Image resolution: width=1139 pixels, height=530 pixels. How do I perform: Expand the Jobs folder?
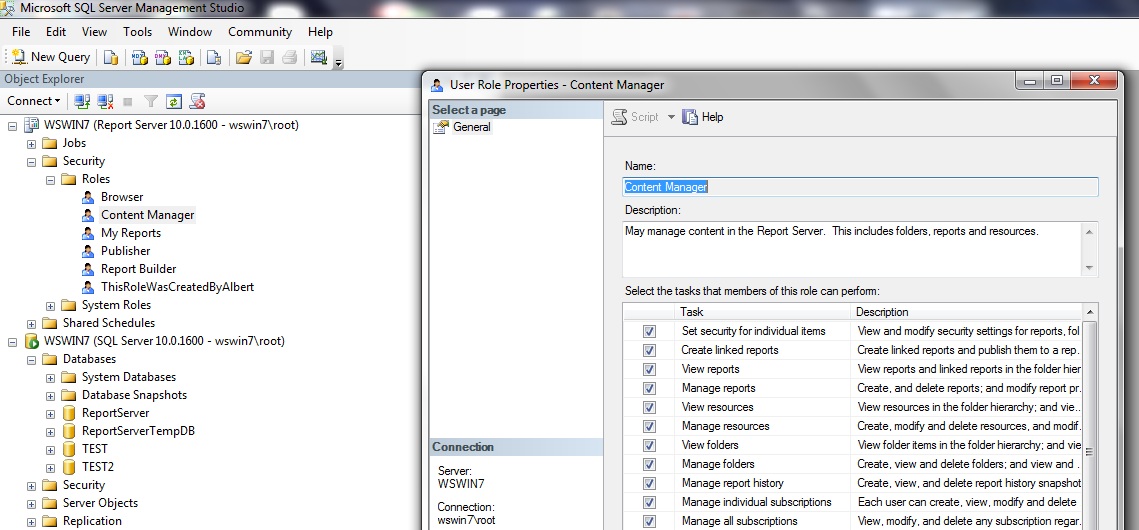coord(31,144)
